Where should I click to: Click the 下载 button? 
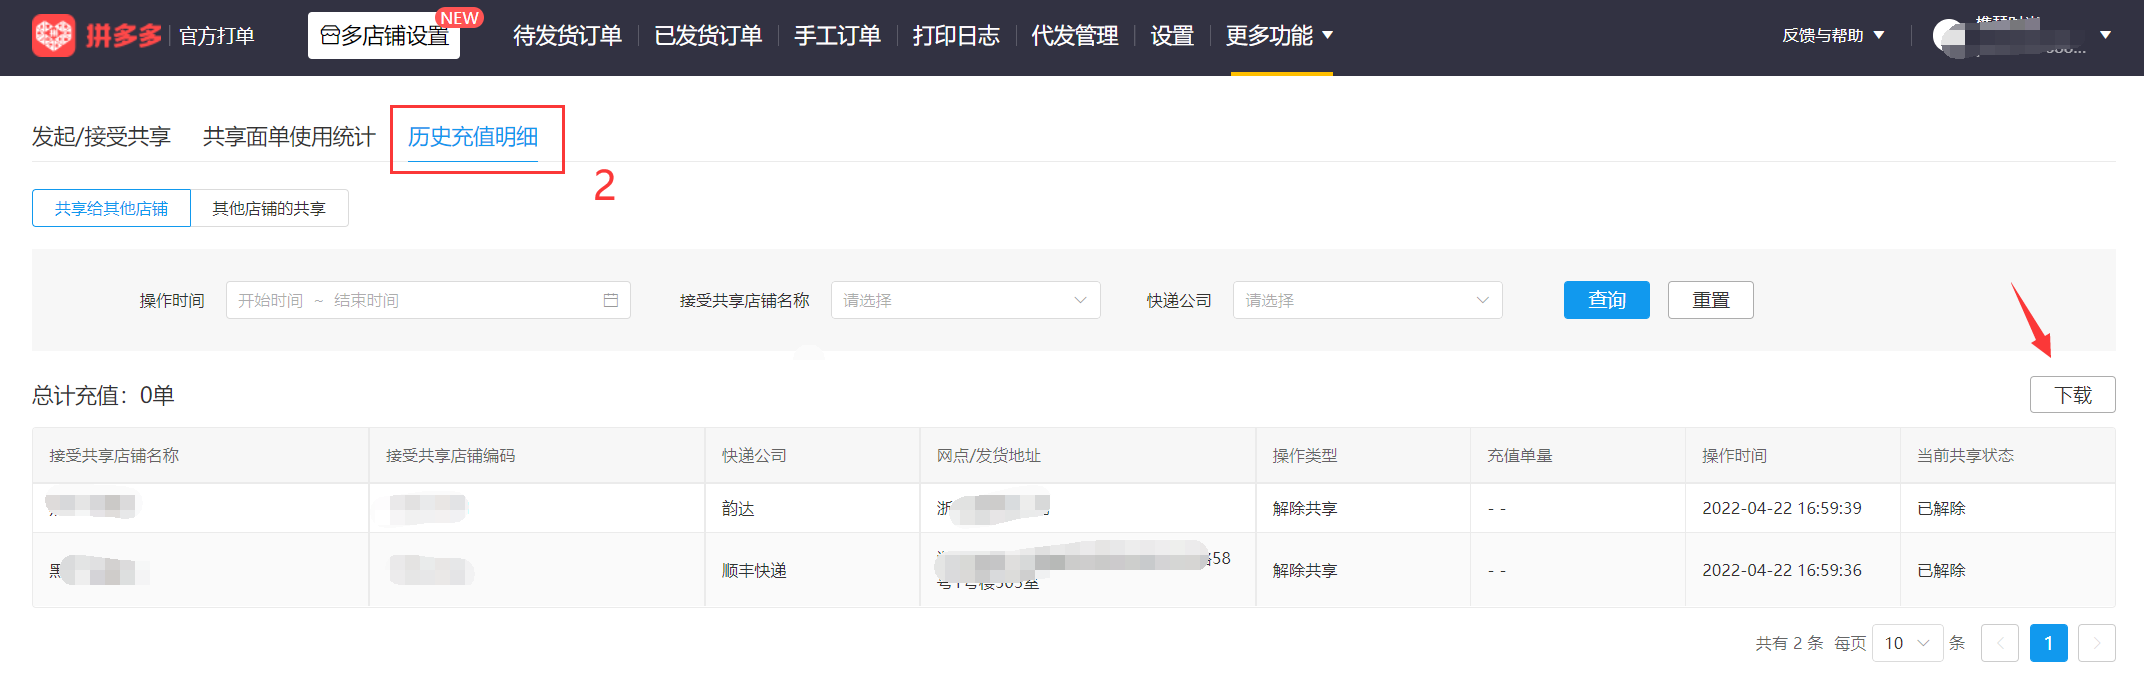coord(2072,395)
